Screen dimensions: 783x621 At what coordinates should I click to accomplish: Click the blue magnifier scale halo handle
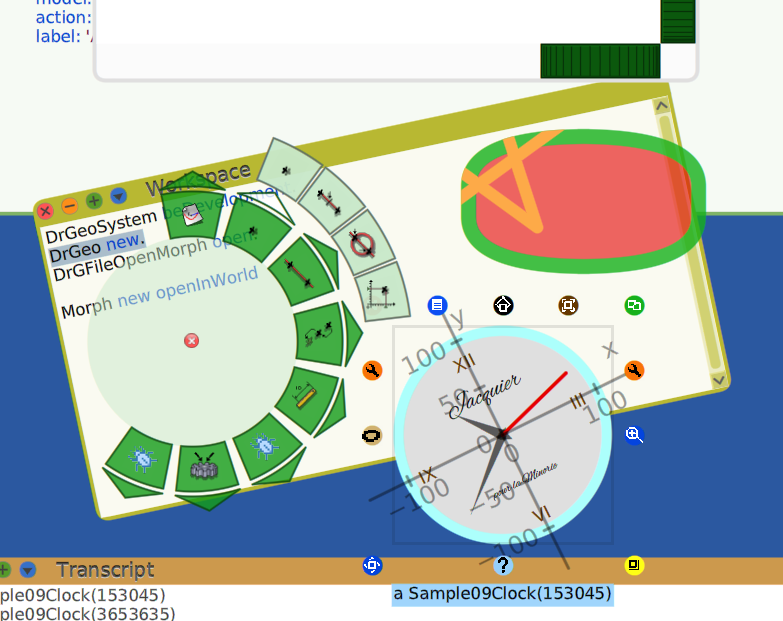(634, 435)
